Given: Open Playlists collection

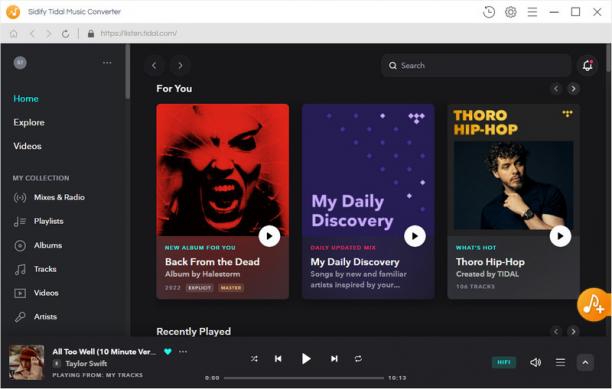Looking at the screenshot, I should click(39, 221).
